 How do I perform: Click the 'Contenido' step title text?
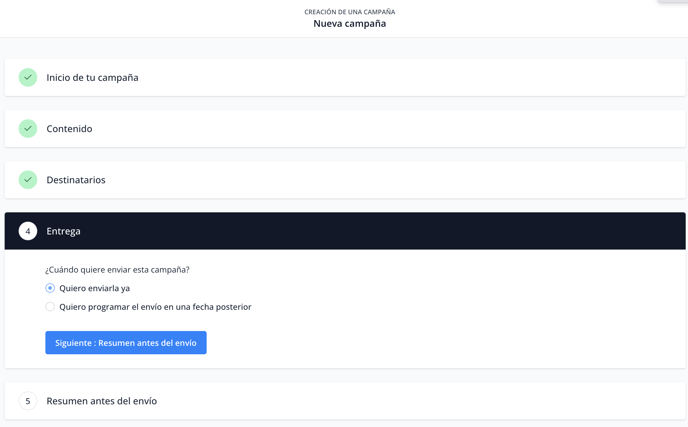coord(69,129)
